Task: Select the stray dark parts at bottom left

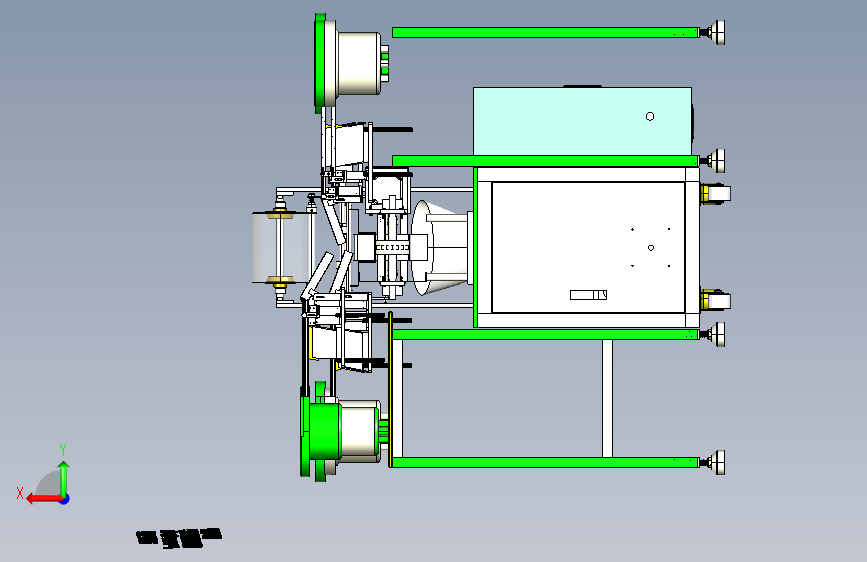Action: pyautogui.click(x=179, y=538)
